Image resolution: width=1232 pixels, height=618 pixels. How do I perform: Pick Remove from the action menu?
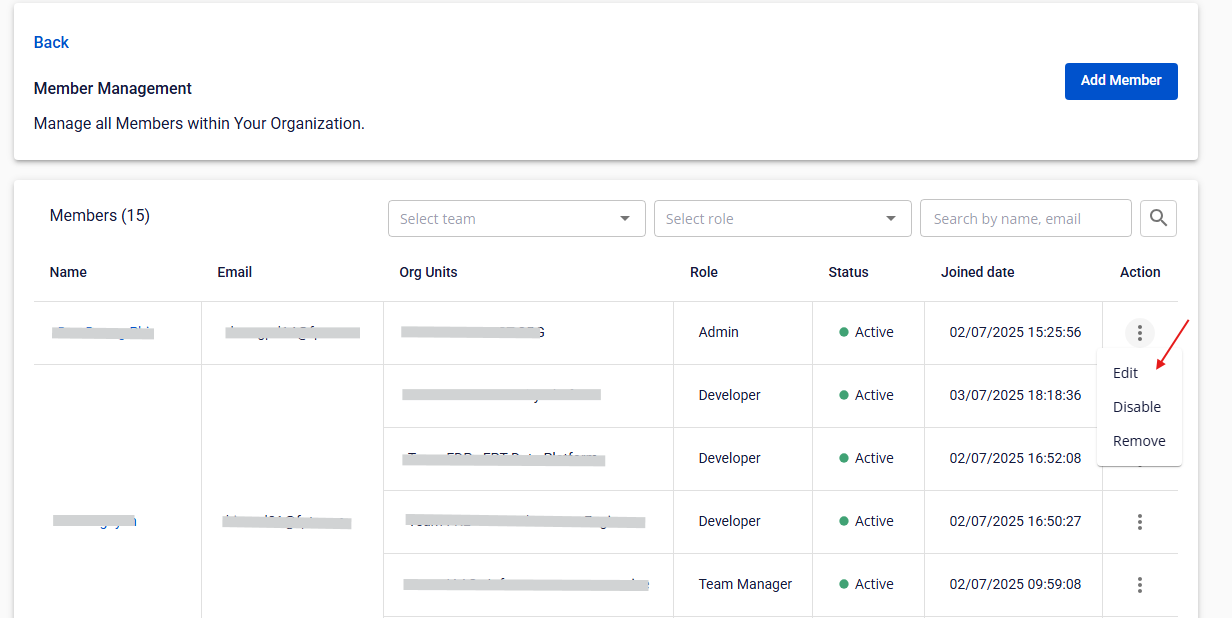click(1138, 441)
